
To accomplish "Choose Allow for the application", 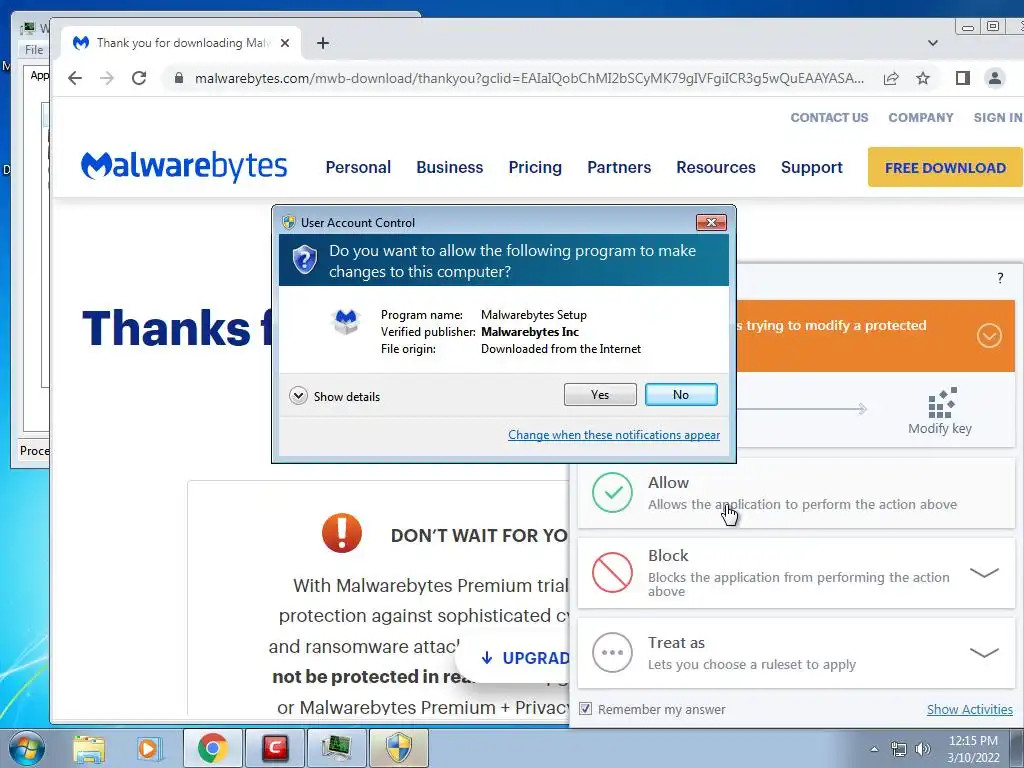I will tap(796, 493).
